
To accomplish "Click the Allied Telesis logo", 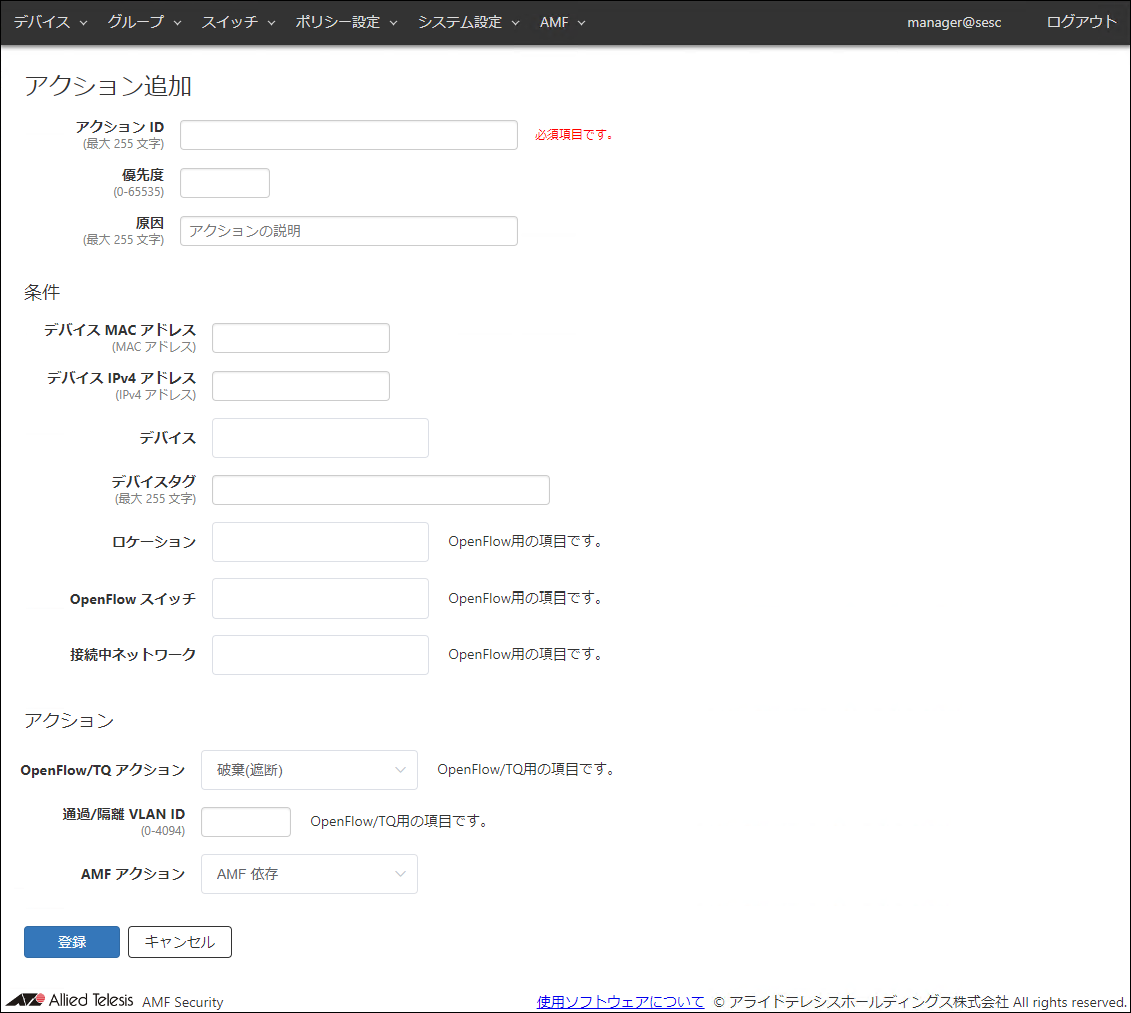I will pyautogui.click(x=70, y=1000).
